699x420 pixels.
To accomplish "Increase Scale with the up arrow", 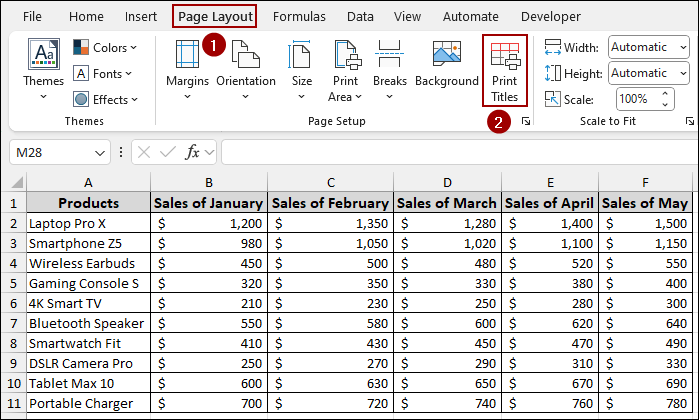I will click(x=665, y=94).
